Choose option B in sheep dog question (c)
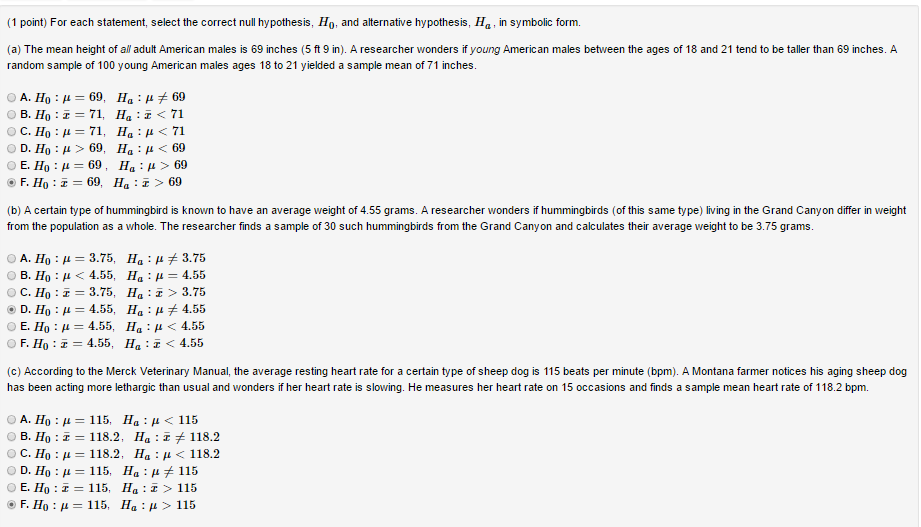 tap(11, 437)
